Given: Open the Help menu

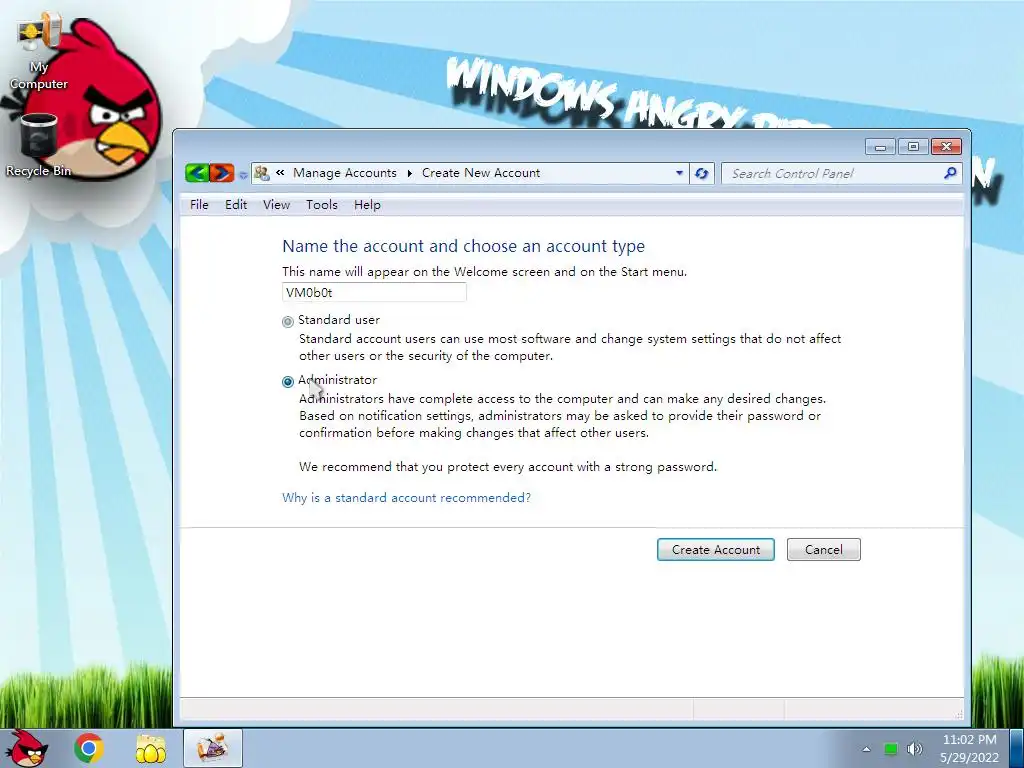Looking at the screenshot, I should click(x=367, y=205).
